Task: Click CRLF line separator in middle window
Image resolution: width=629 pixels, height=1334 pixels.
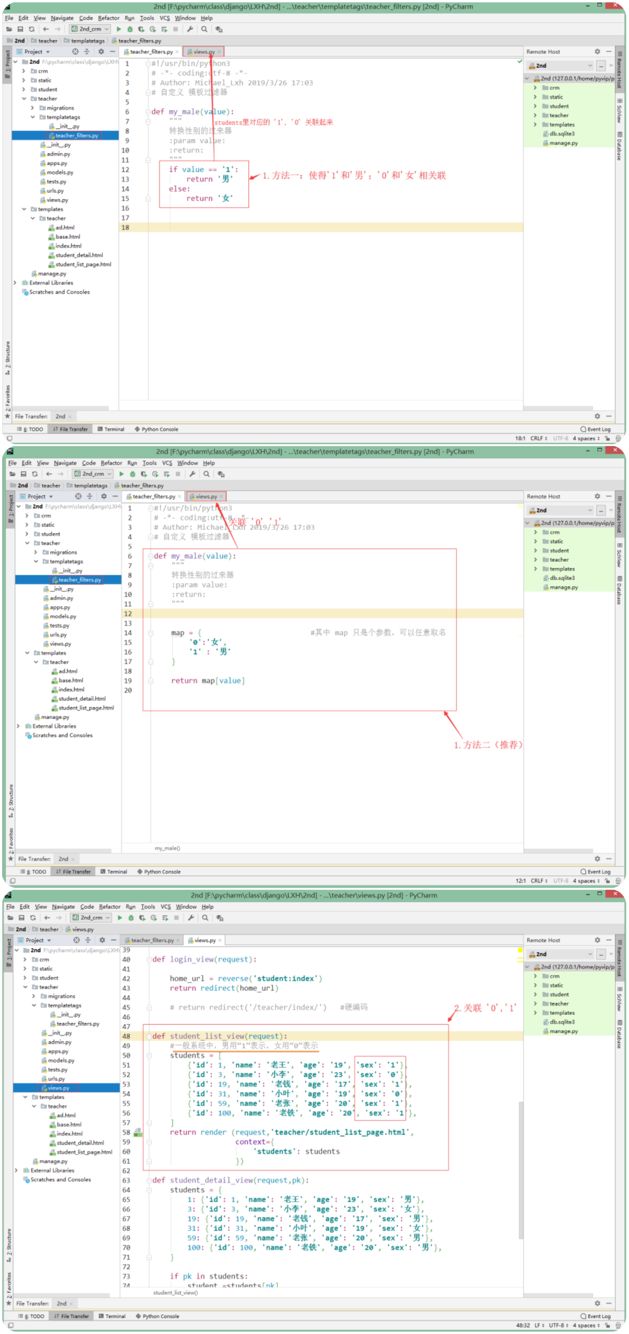Action: point(539,881)
